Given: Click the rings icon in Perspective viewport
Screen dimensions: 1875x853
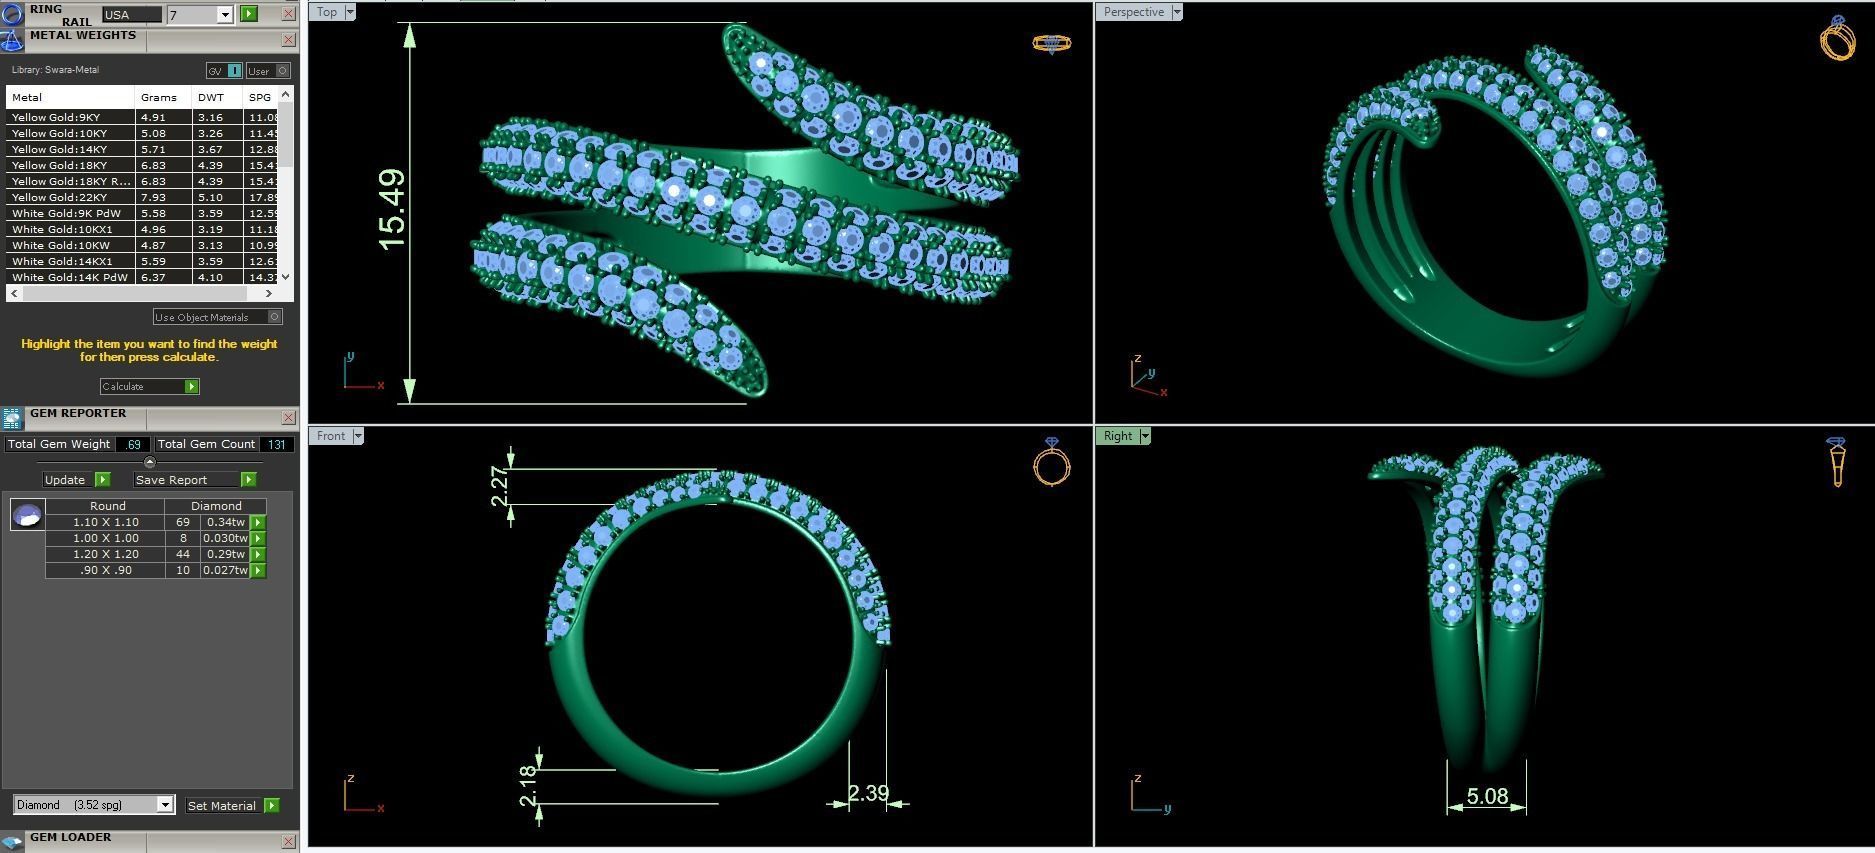Looking at the screenshot, I should [1838, 38].
